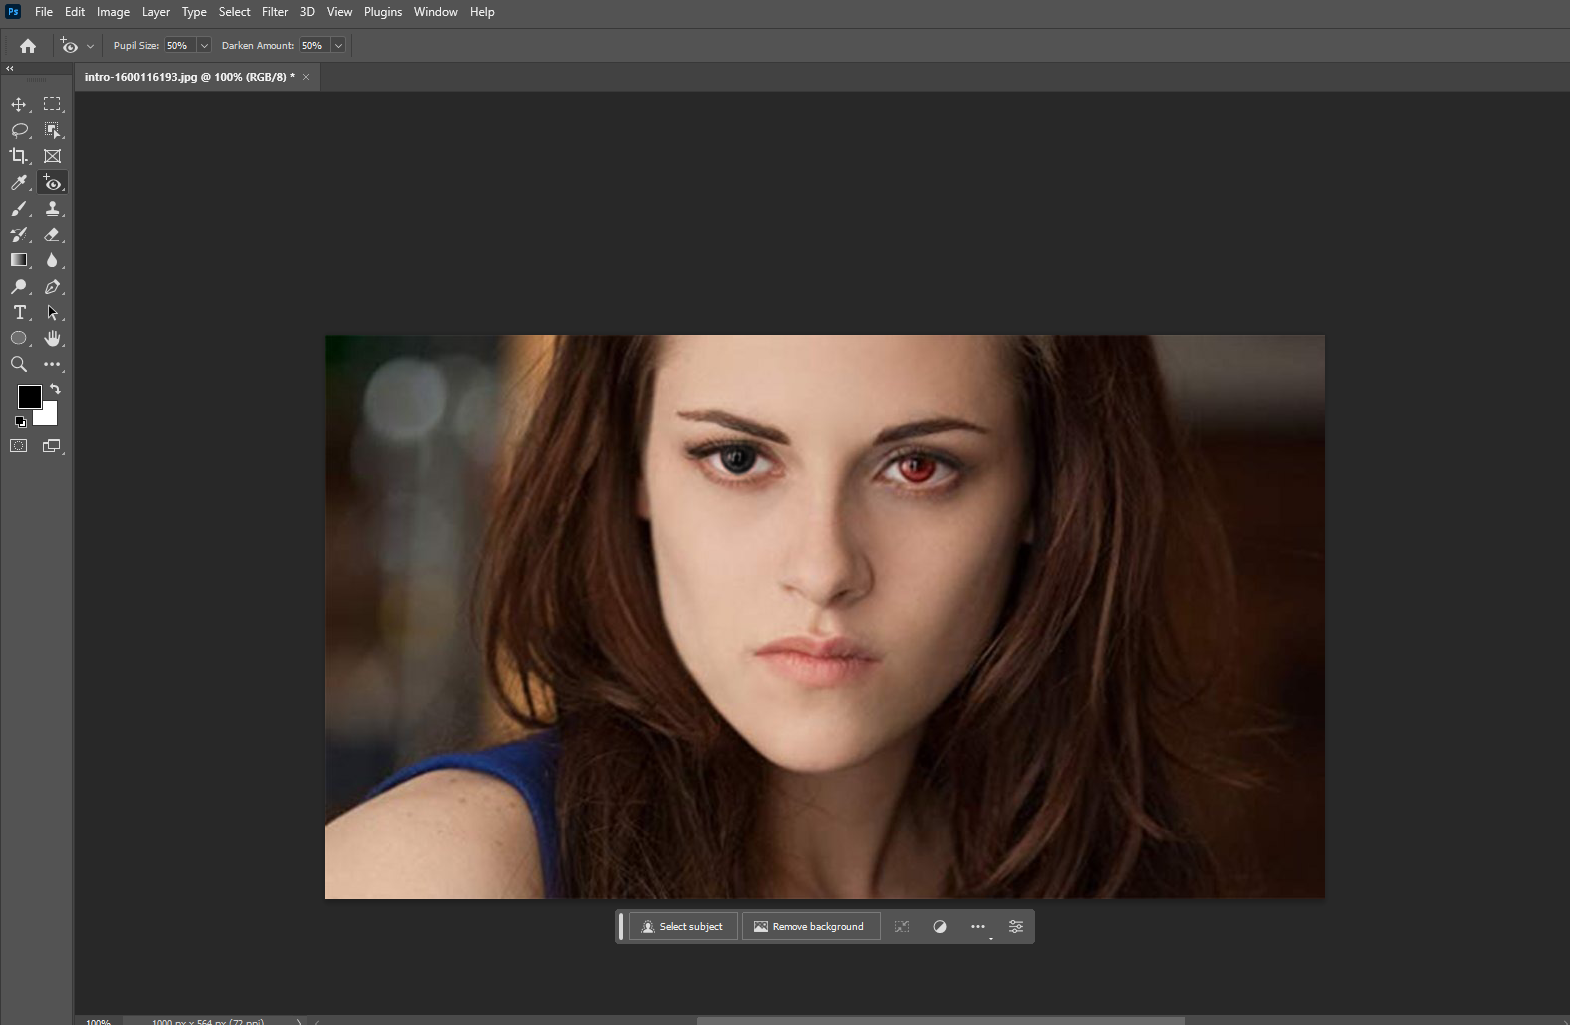Open the black foreground color swatch
1570x1025 pixels.
point(28,396)
